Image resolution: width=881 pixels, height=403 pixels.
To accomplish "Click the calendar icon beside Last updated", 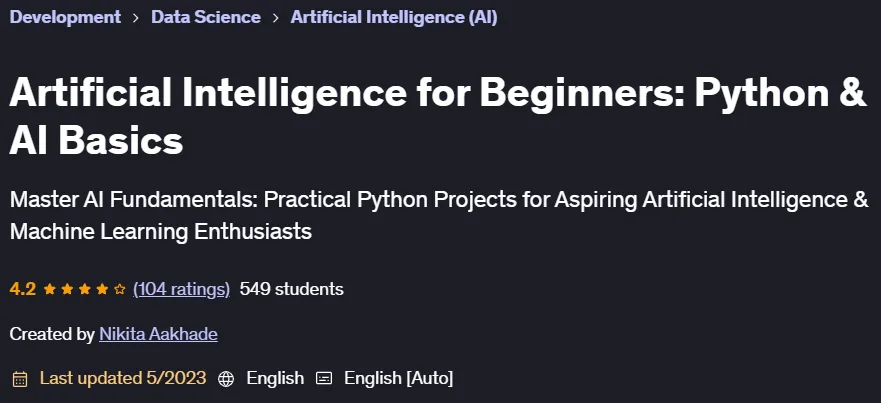I will point(20,379).
